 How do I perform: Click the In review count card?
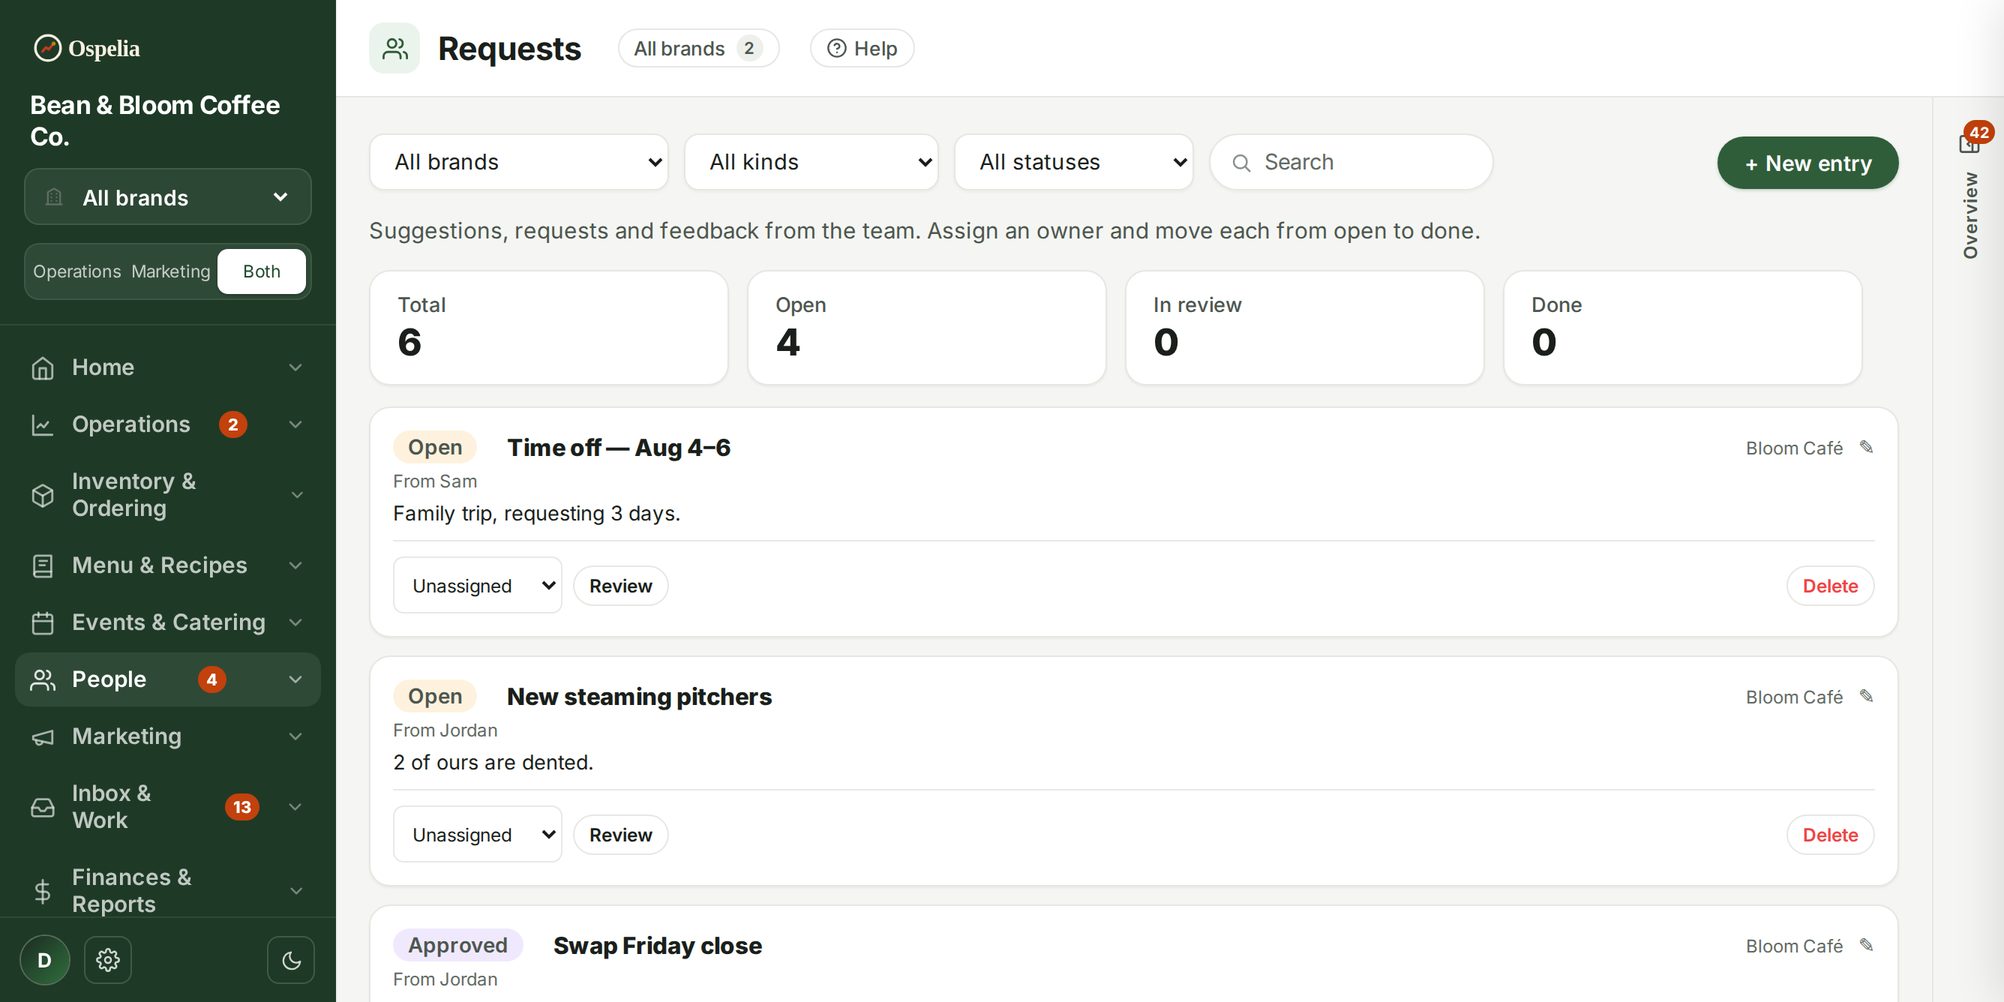coord(1305,328)
